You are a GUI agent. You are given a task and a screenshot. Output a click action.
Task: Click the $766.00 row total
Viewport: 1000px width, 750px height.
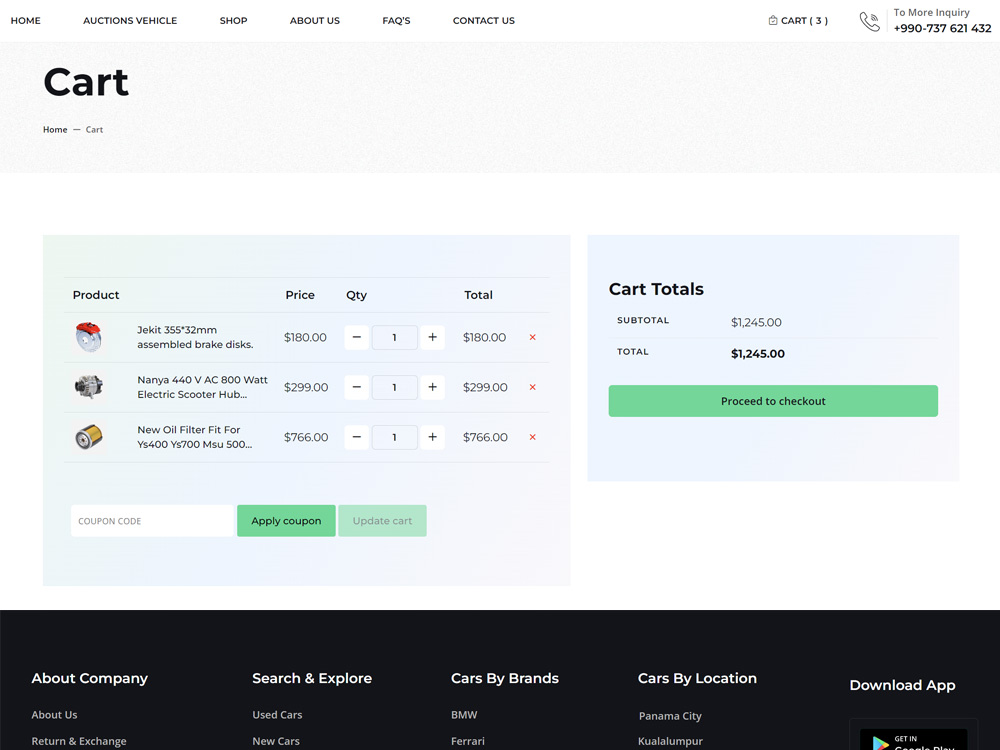coord(485,437)
